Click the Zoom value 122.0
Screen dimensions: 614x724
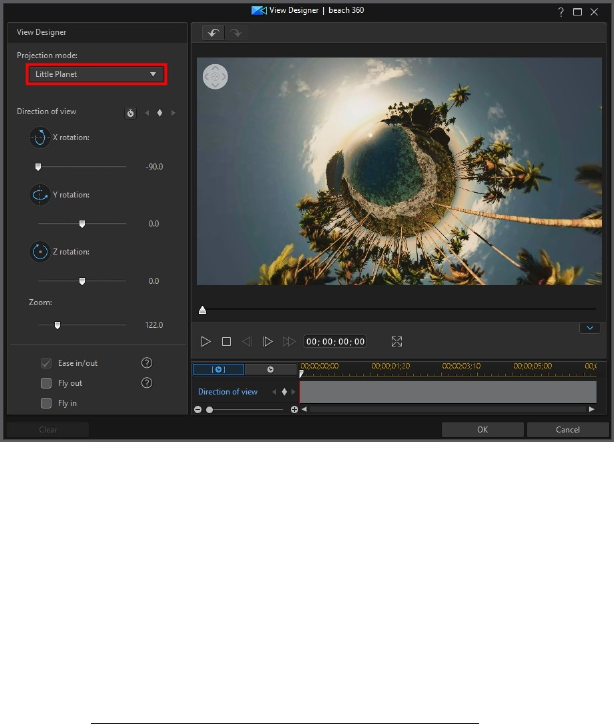[x=154, y=326]
